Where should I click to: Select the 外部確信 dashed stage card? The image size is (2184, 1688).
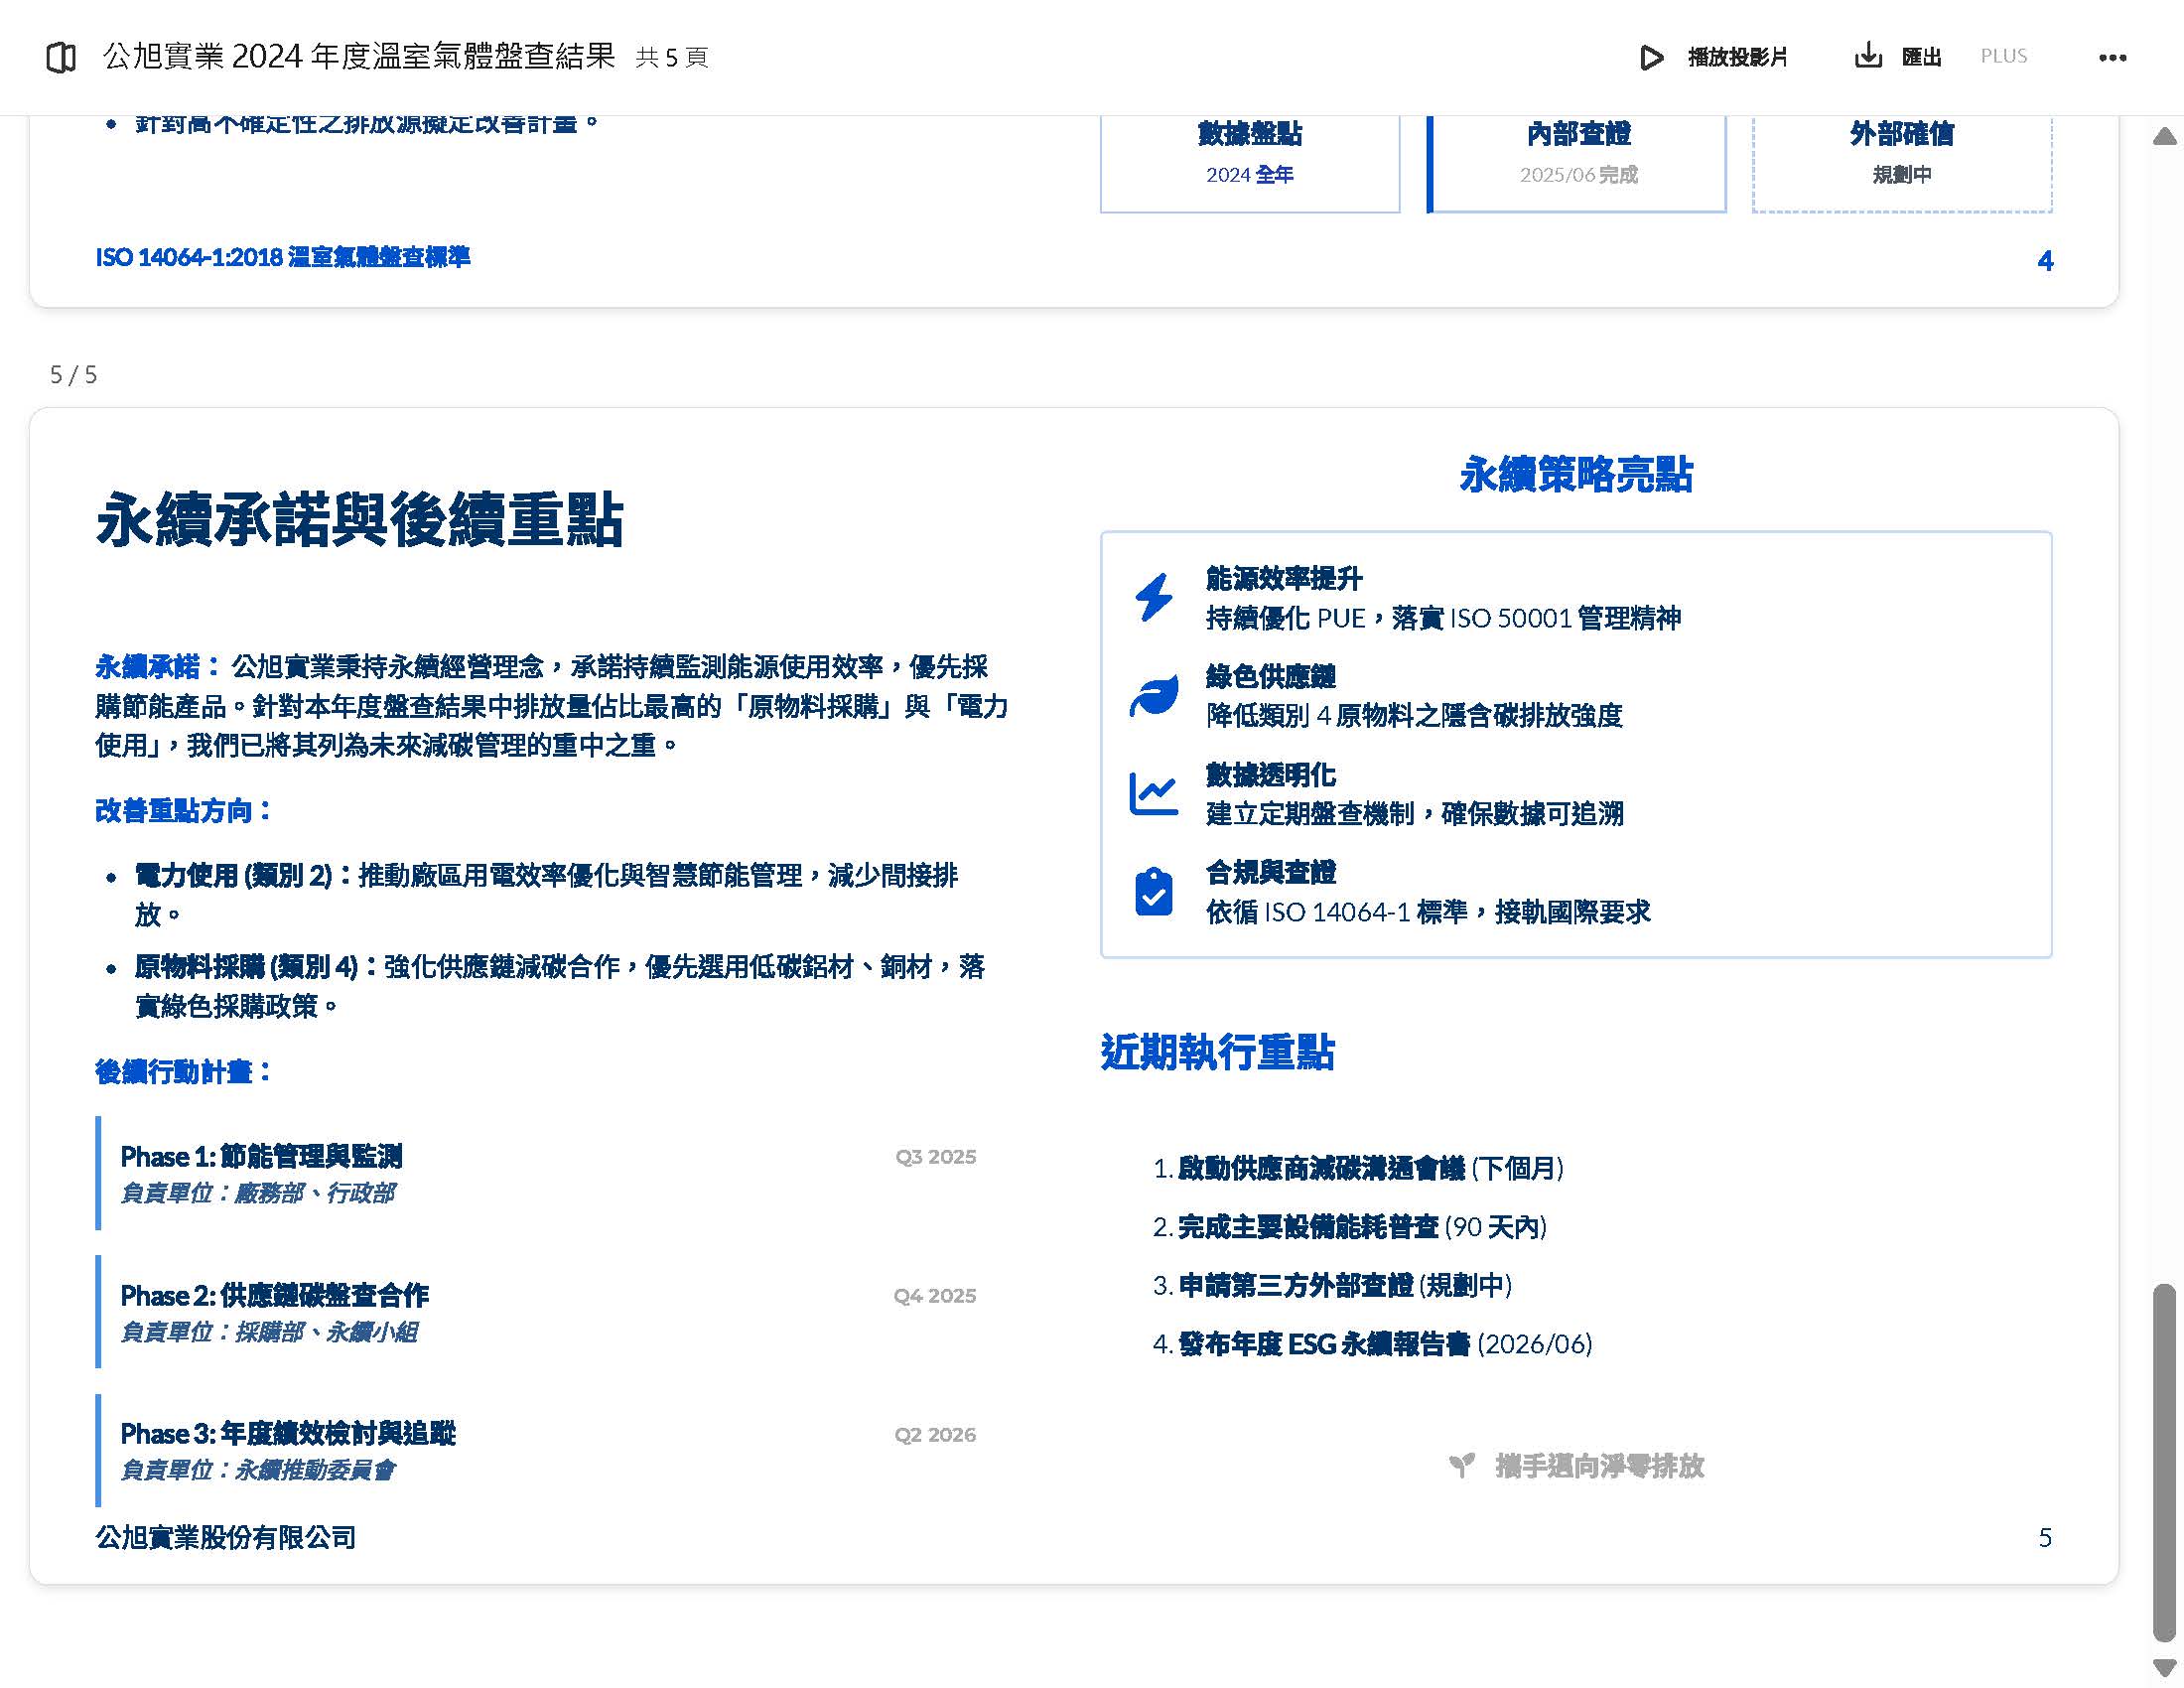(1901, 160)
